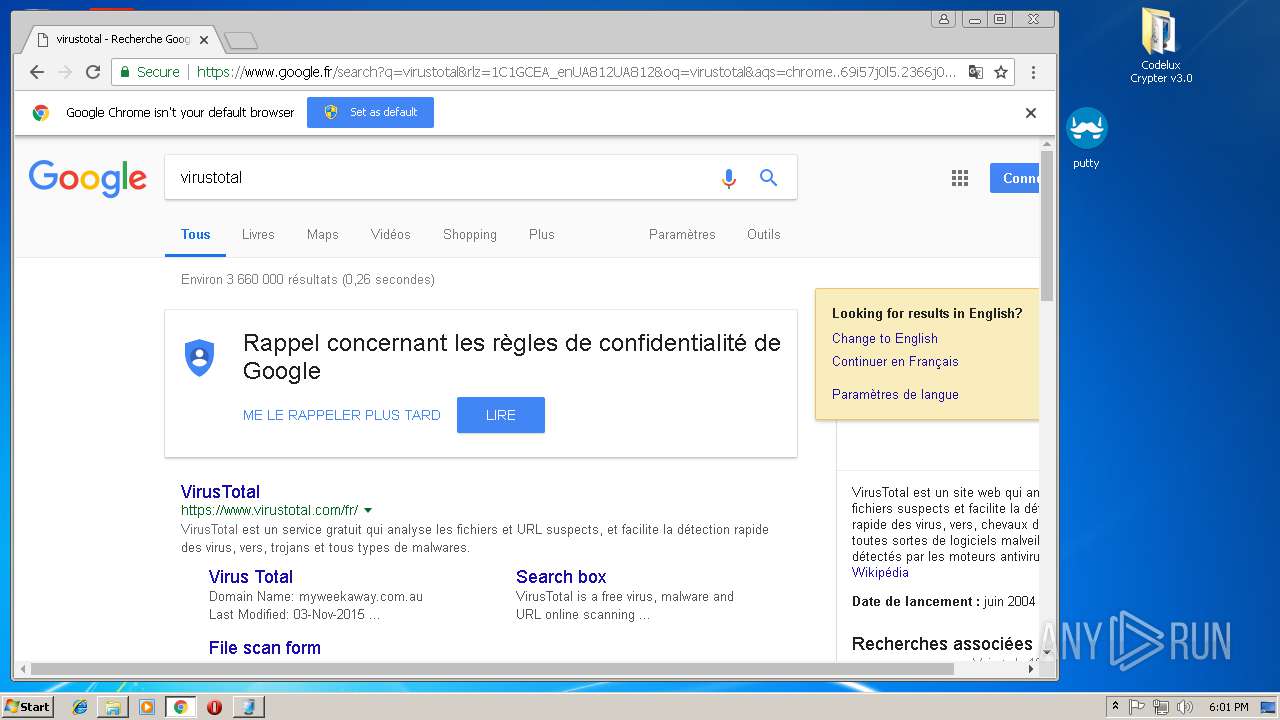Click the 6:01 PM clock
The width and height of the screenshot is (1280, 720).
1228,707
